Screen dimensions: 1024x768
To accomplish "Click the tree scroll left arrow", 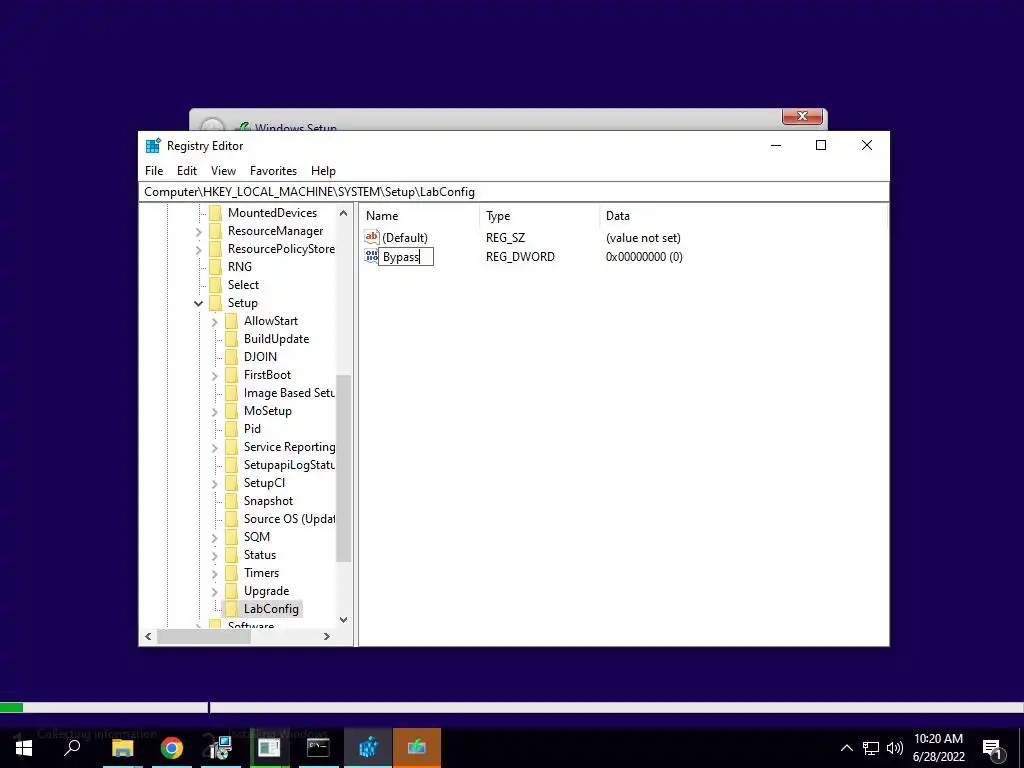I will [x=148, y=636].
